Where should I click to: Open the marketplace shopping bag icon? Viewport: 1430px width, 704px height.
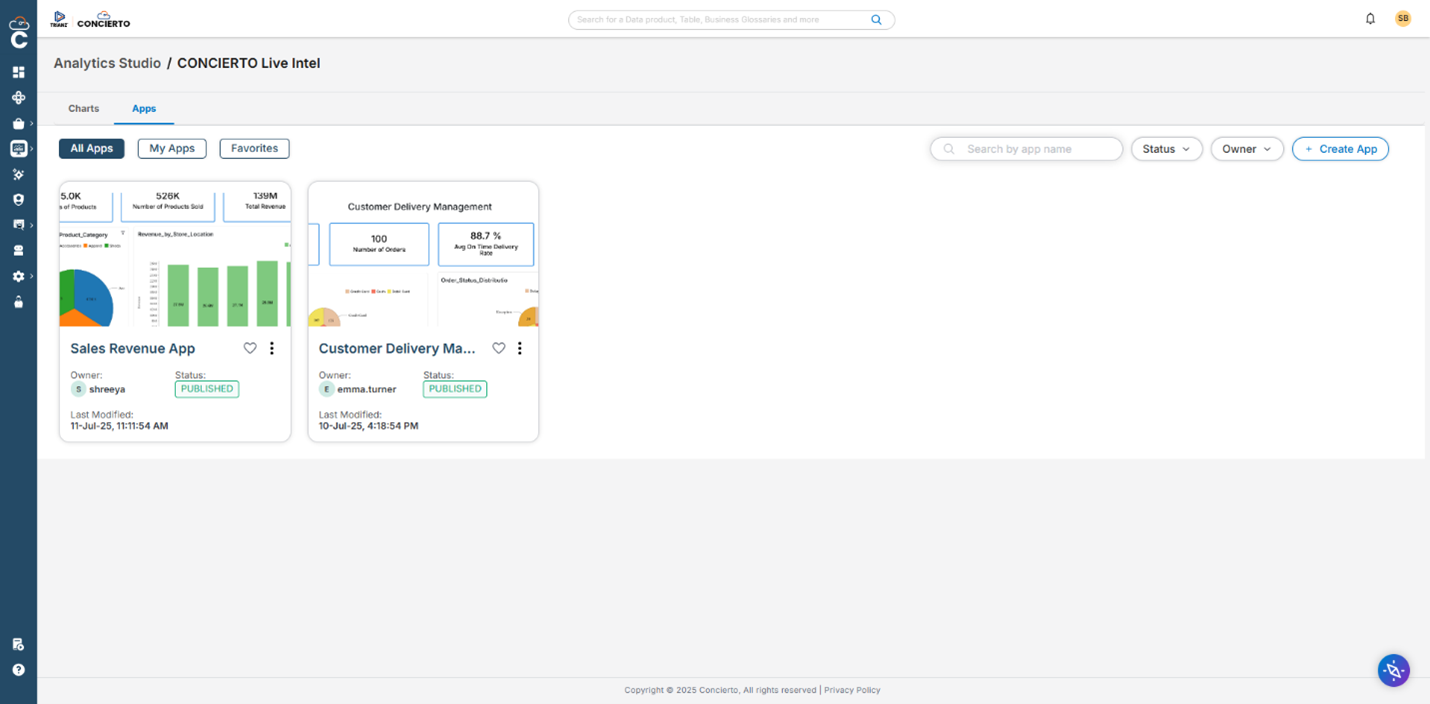[18, 122]
